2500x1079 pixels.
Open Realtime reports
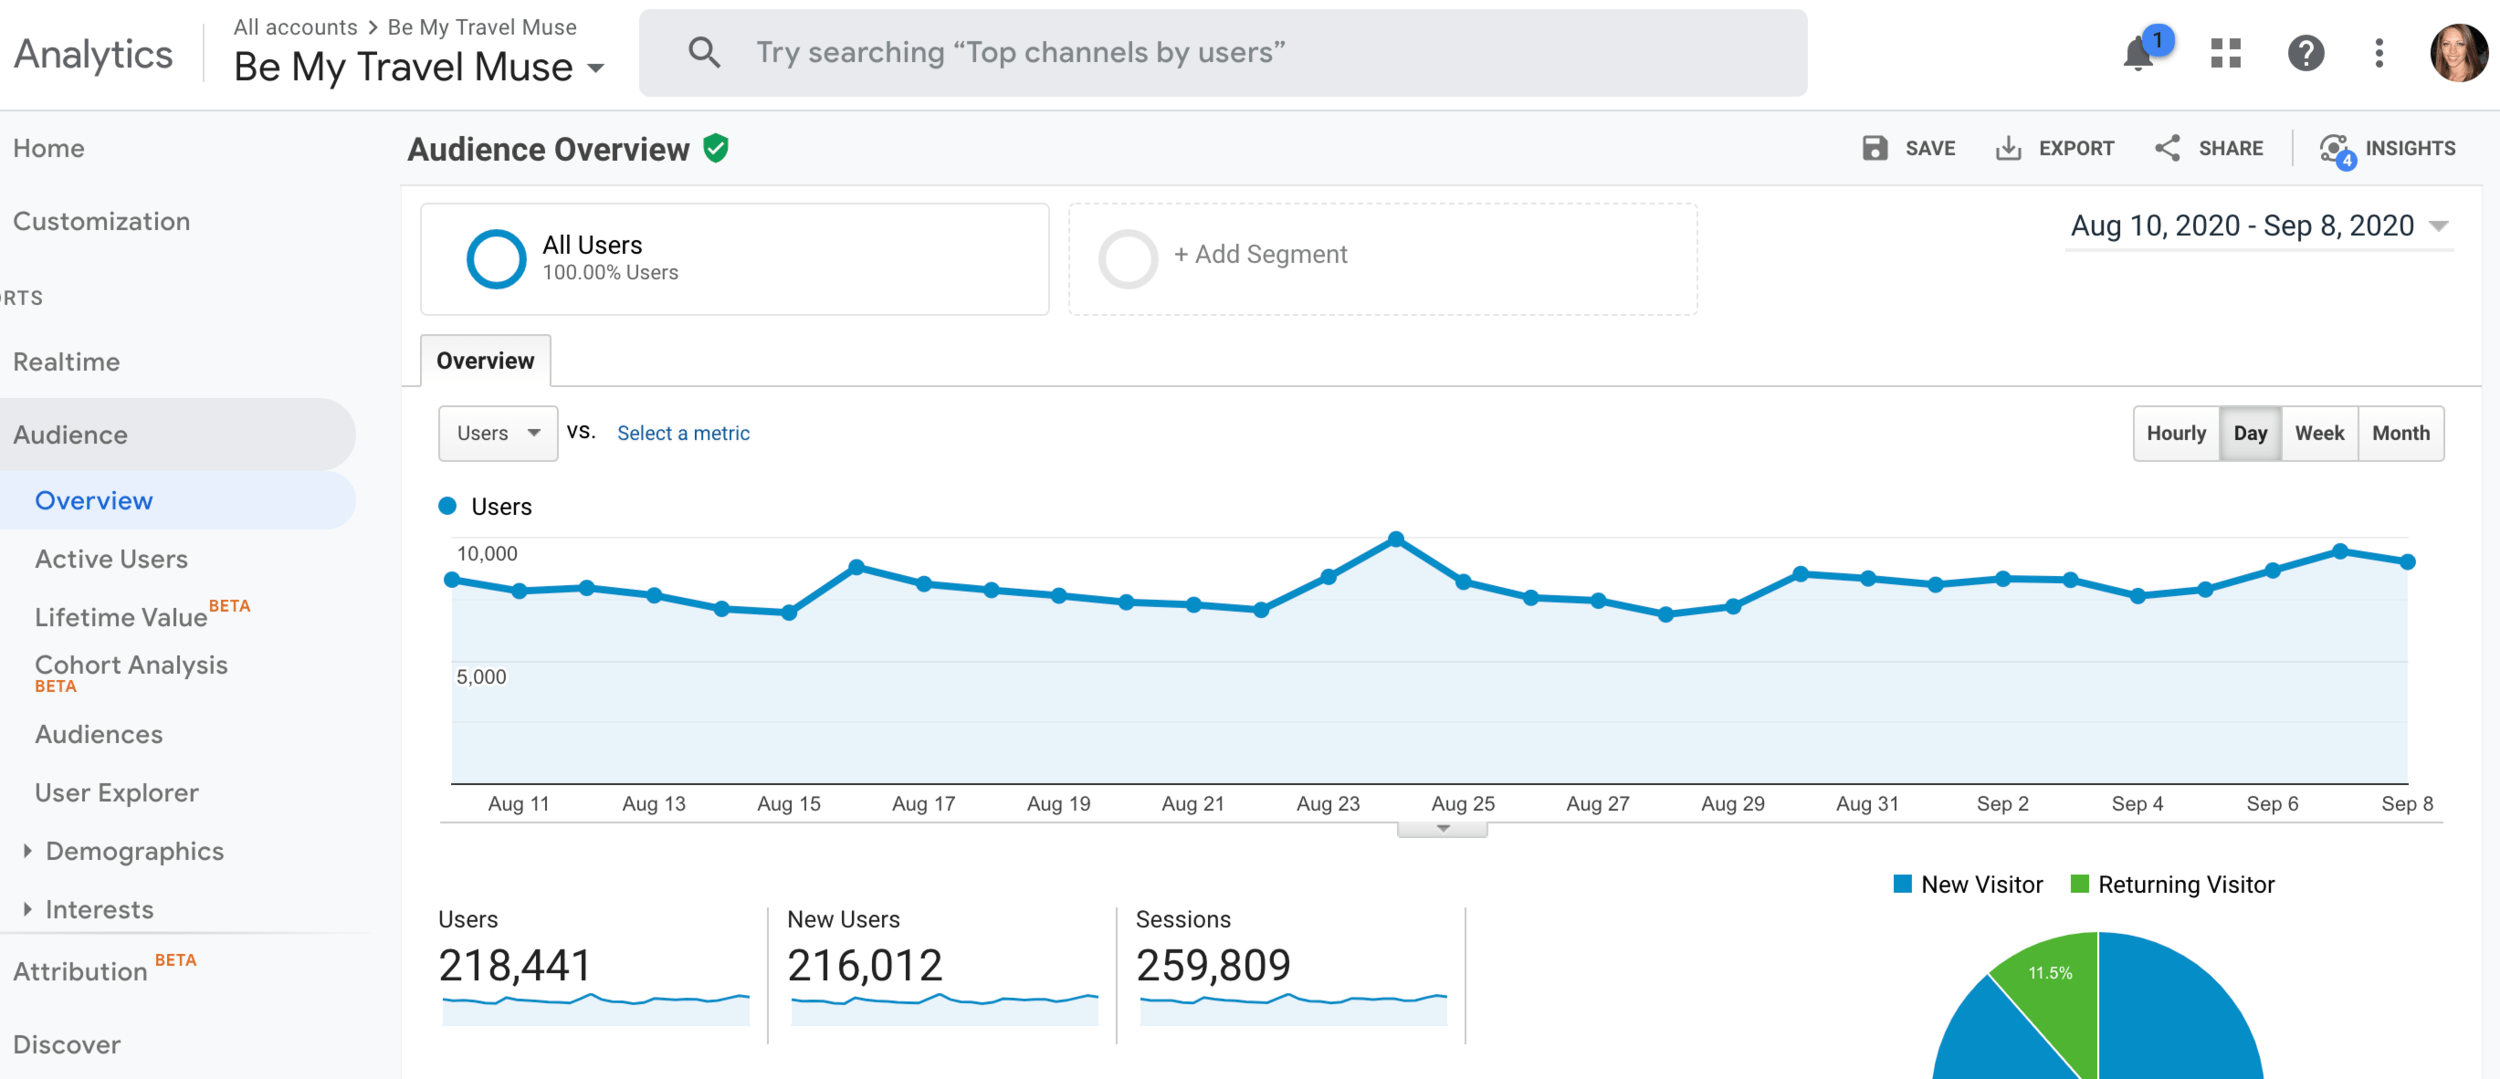click(66, 361)
